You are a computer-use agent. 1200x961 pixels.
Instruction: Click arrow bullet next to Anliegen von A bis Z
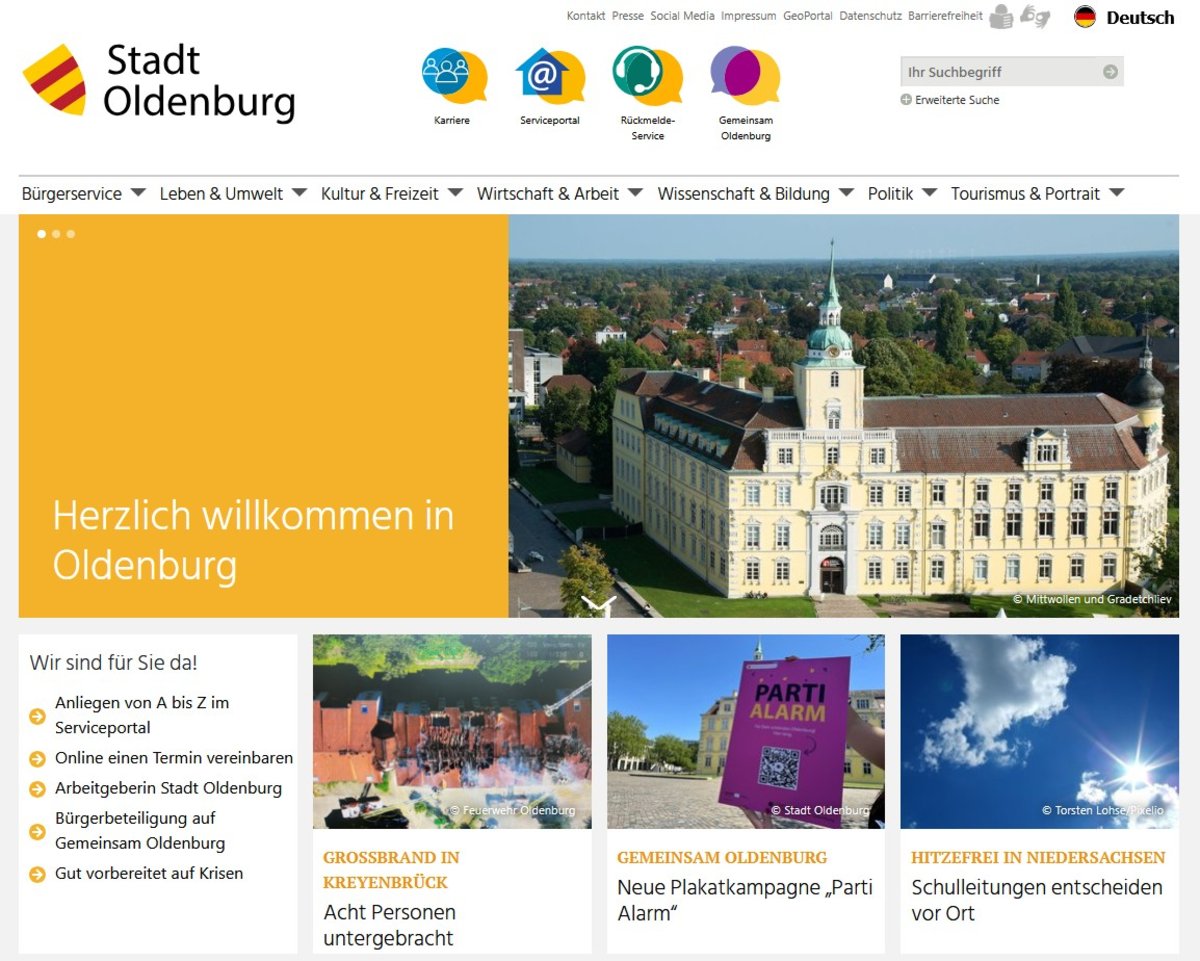click(37, 716)
